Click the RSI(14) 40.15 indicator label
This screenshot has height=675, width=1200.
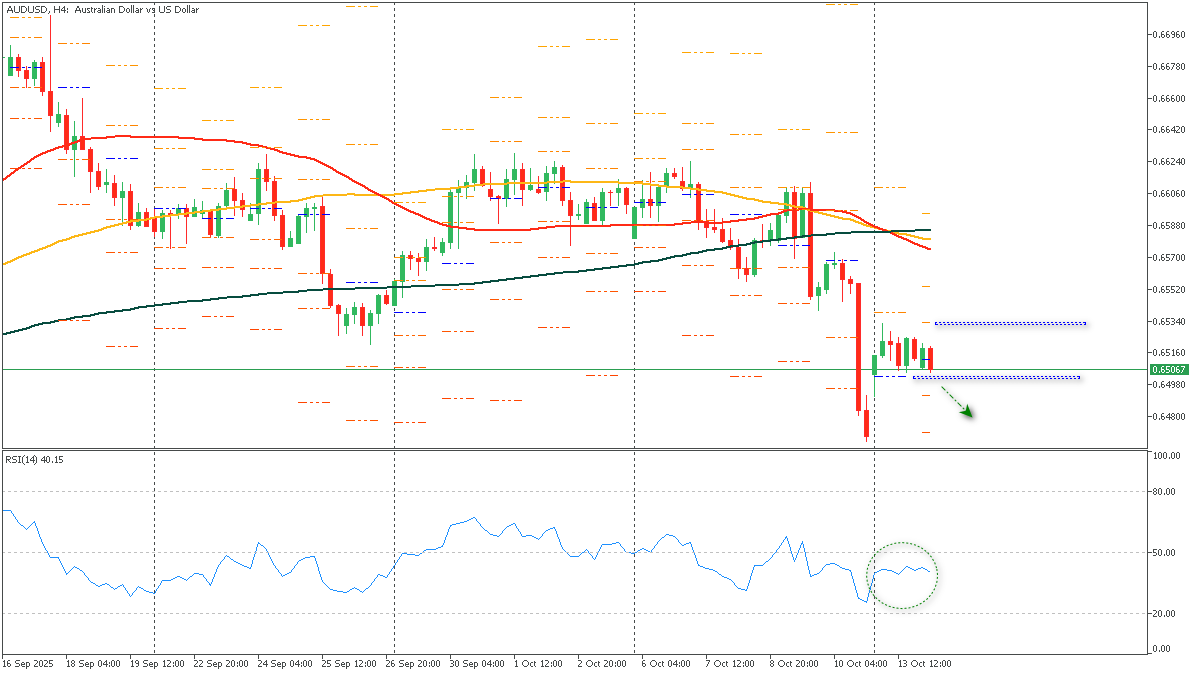pyautogui.click(x=34, y=460)
